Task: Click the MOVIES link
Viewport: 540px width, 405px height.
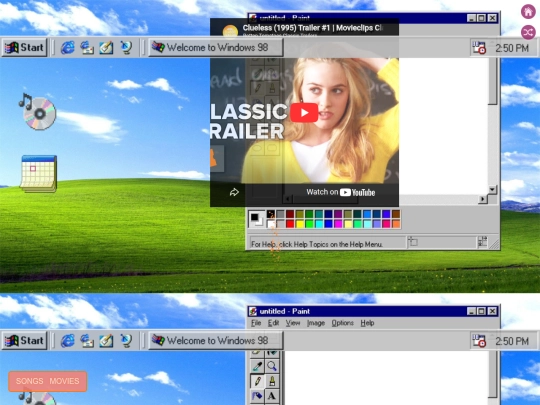Action: (x=64, y=381)
